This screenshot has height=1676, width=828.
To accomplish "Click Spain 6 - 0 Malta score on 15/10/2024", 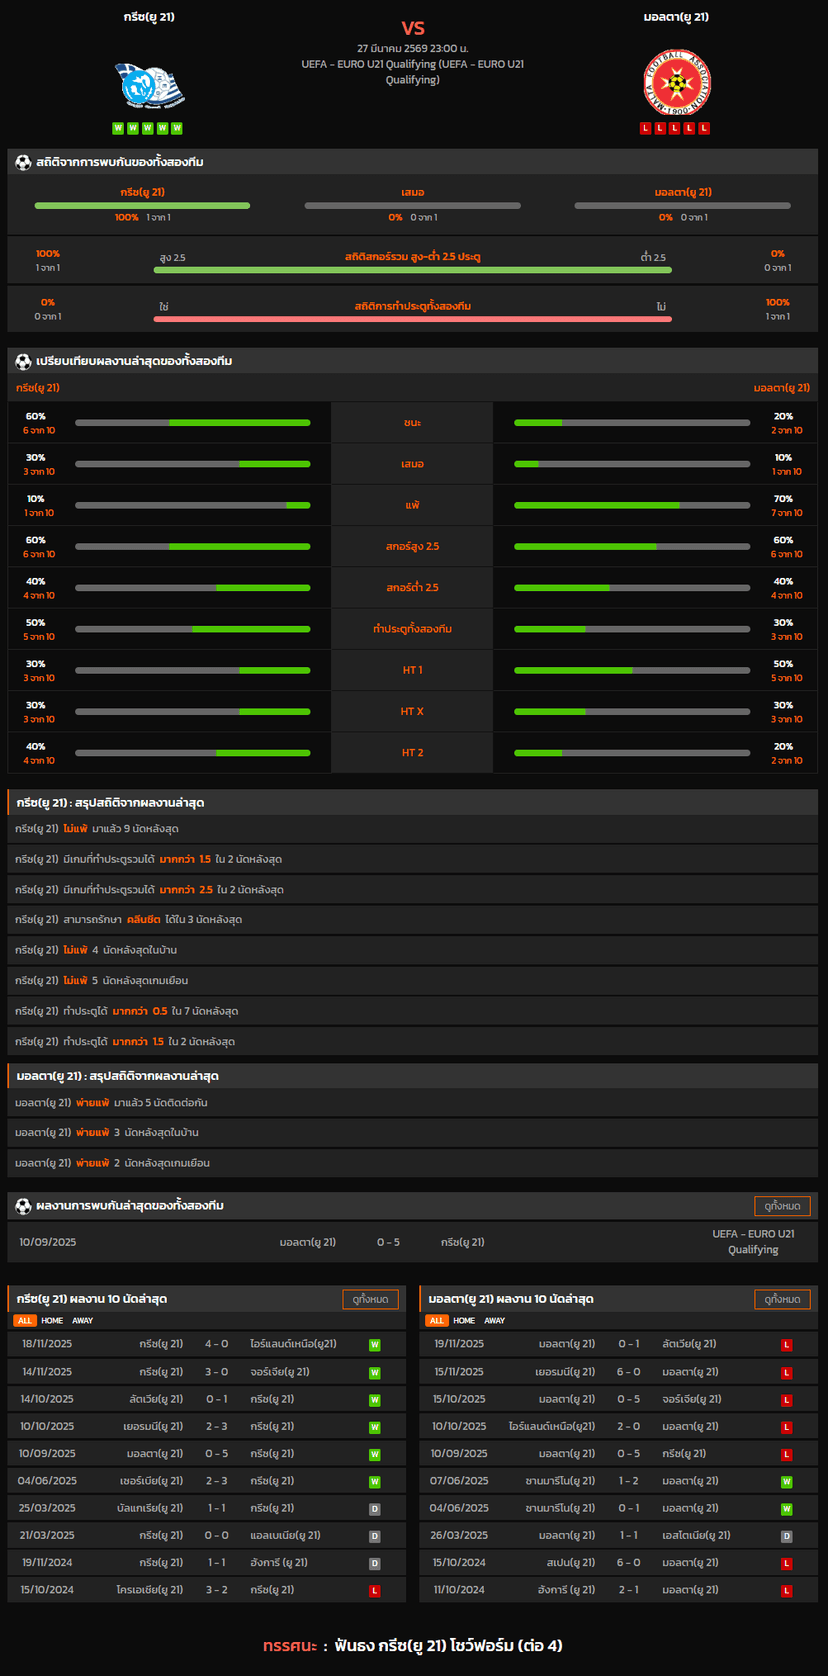I will (629, 1563).
